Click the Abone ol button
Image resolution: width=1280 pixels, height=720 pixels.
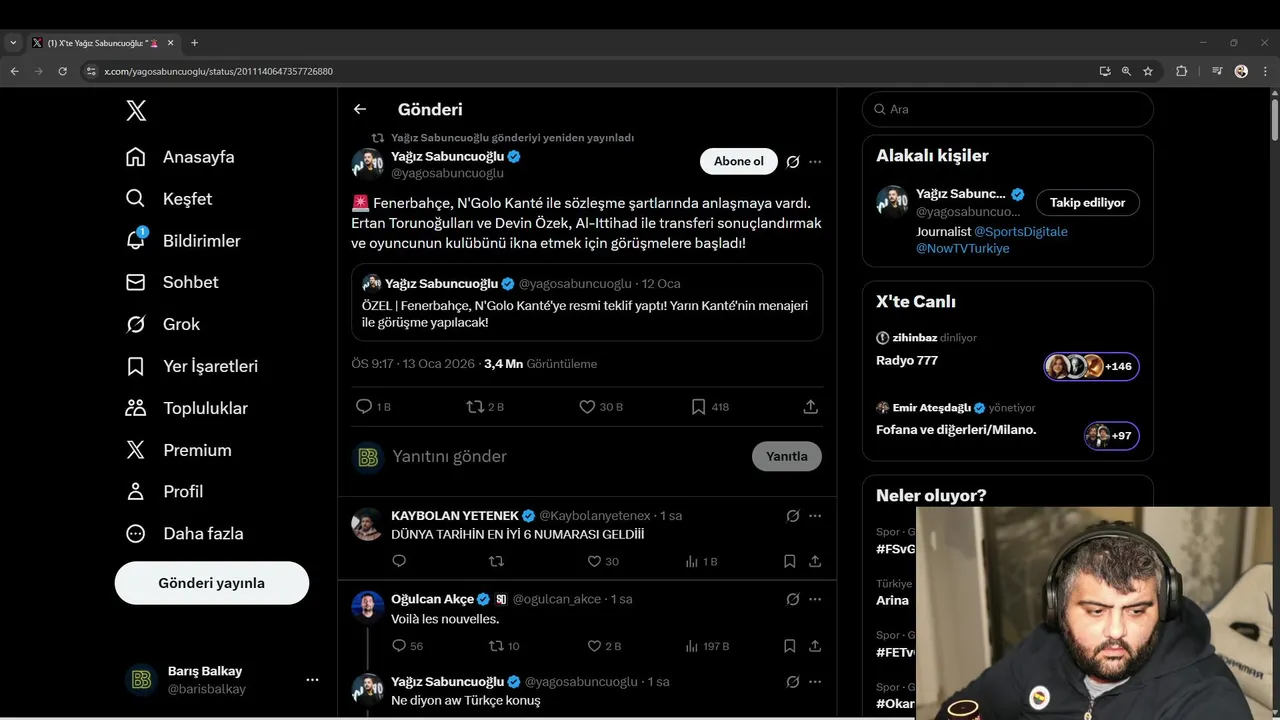click(739, 161)
